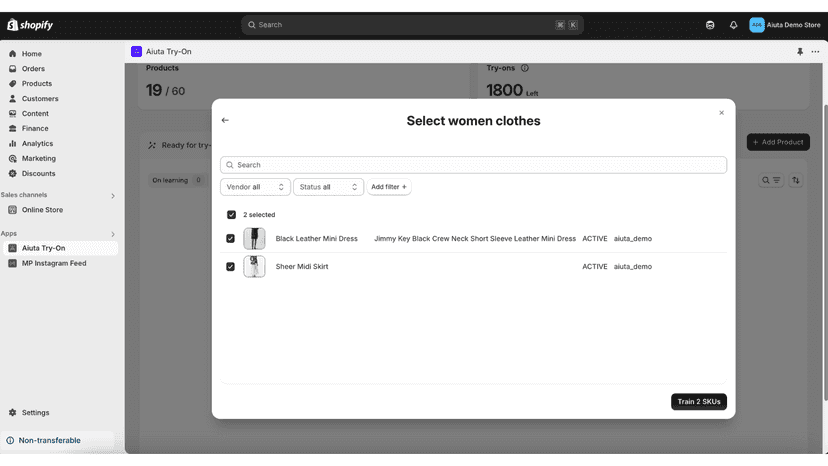Open Orders in the sidebar
Image resolution: width=828 pixels, height=466 pixels.
click(33, 69)
